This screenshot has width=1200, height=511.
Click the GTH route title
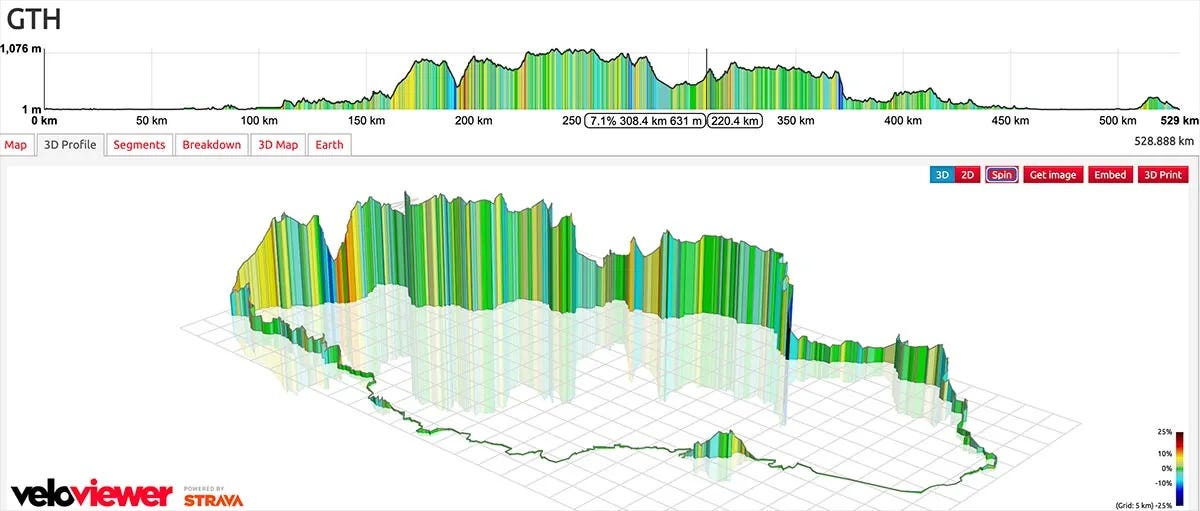coord(33,18)
